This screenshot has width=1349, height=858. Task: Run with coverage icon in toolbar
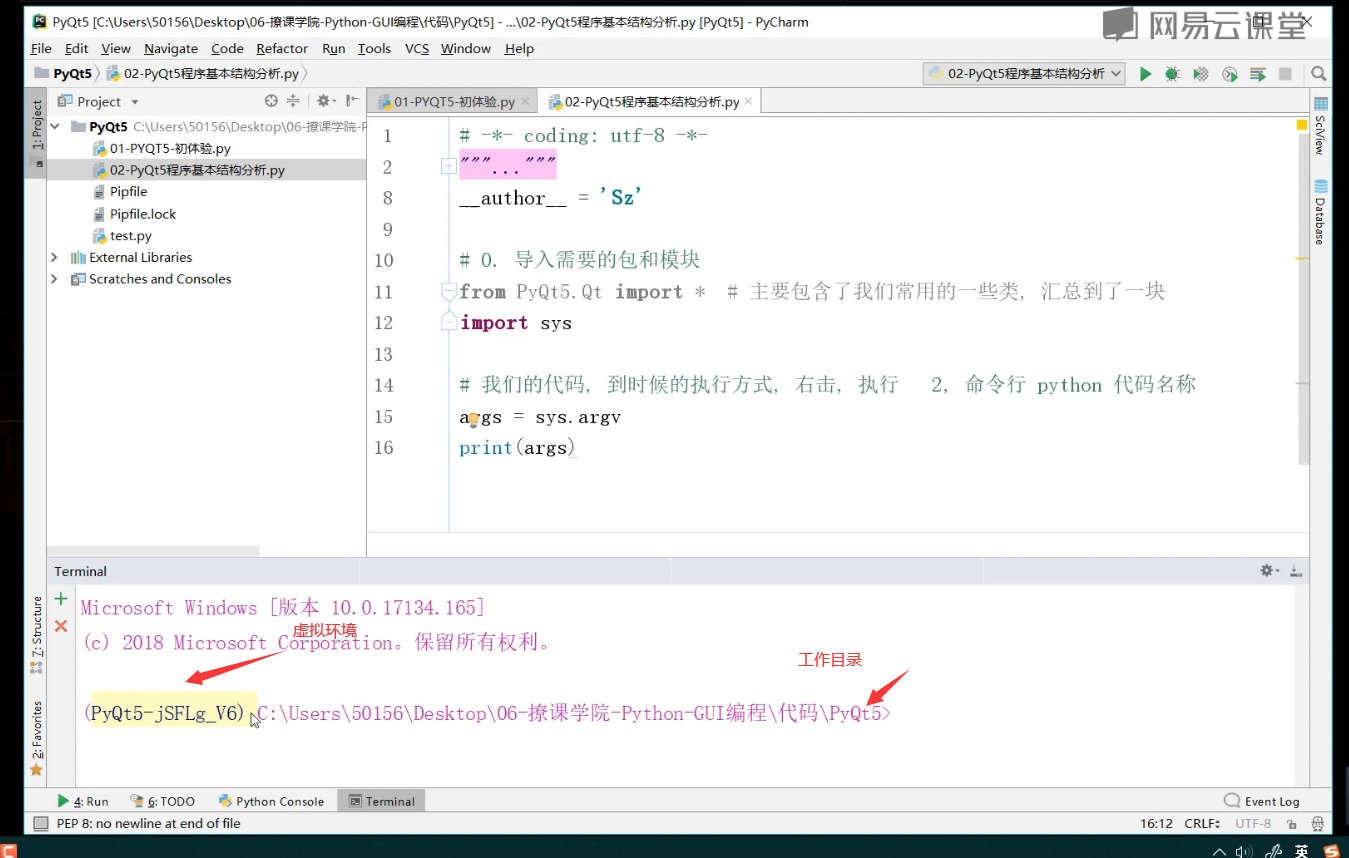point(1201,73)
